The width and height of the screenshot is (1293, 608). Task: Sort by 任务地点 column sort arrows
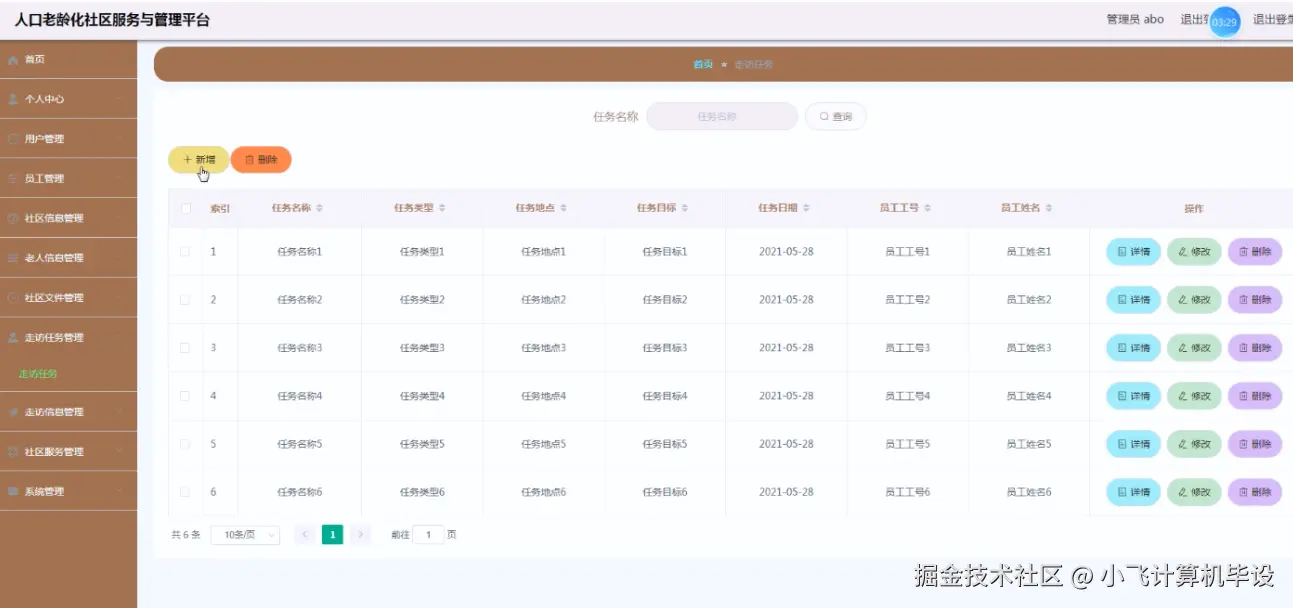click(x=563, y=208)
